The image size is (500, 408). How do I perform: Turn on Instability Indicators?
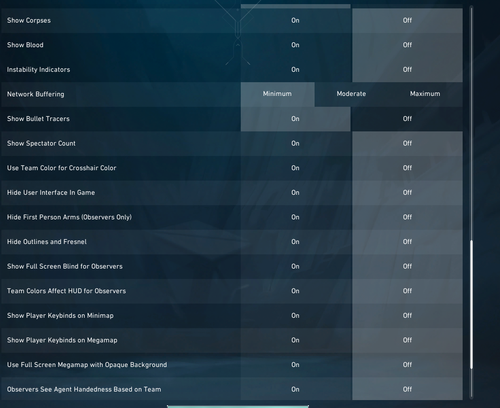click(x=295, y=70)
